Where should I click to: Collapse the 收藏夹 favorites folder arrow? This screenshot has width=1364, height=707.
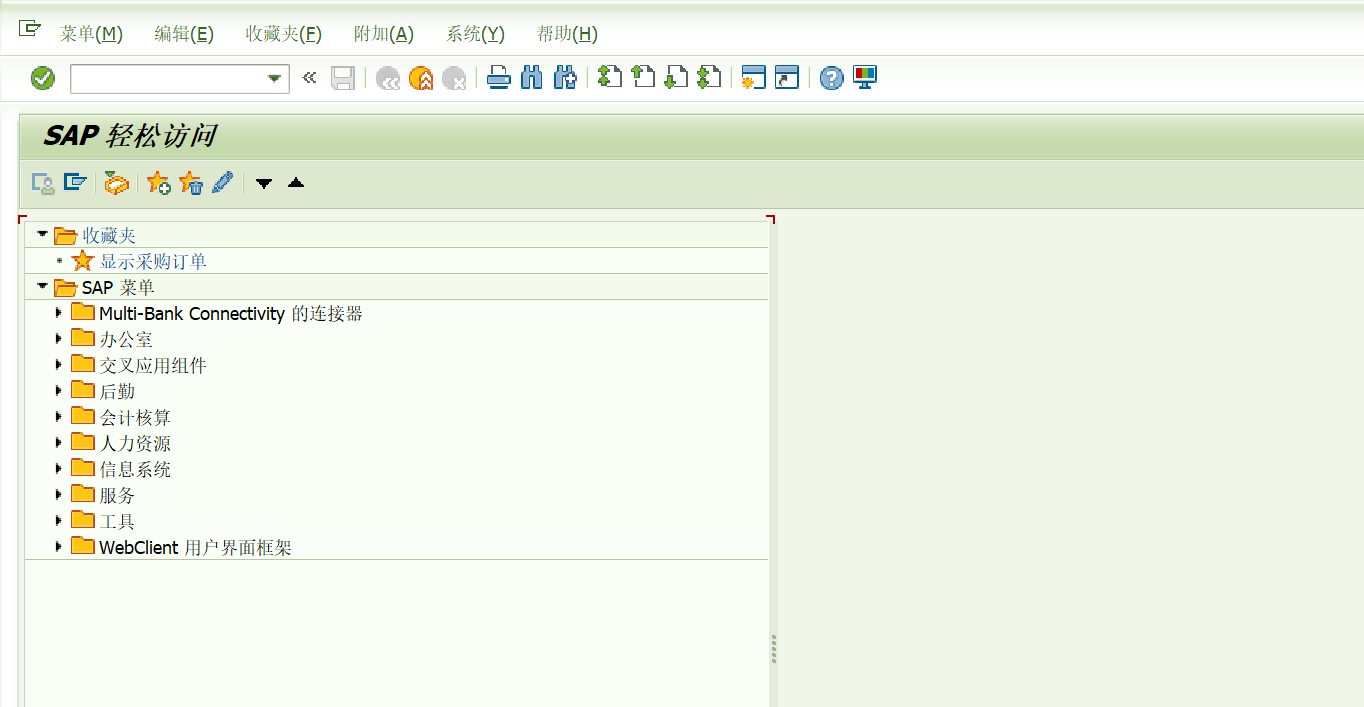[42, 235]
